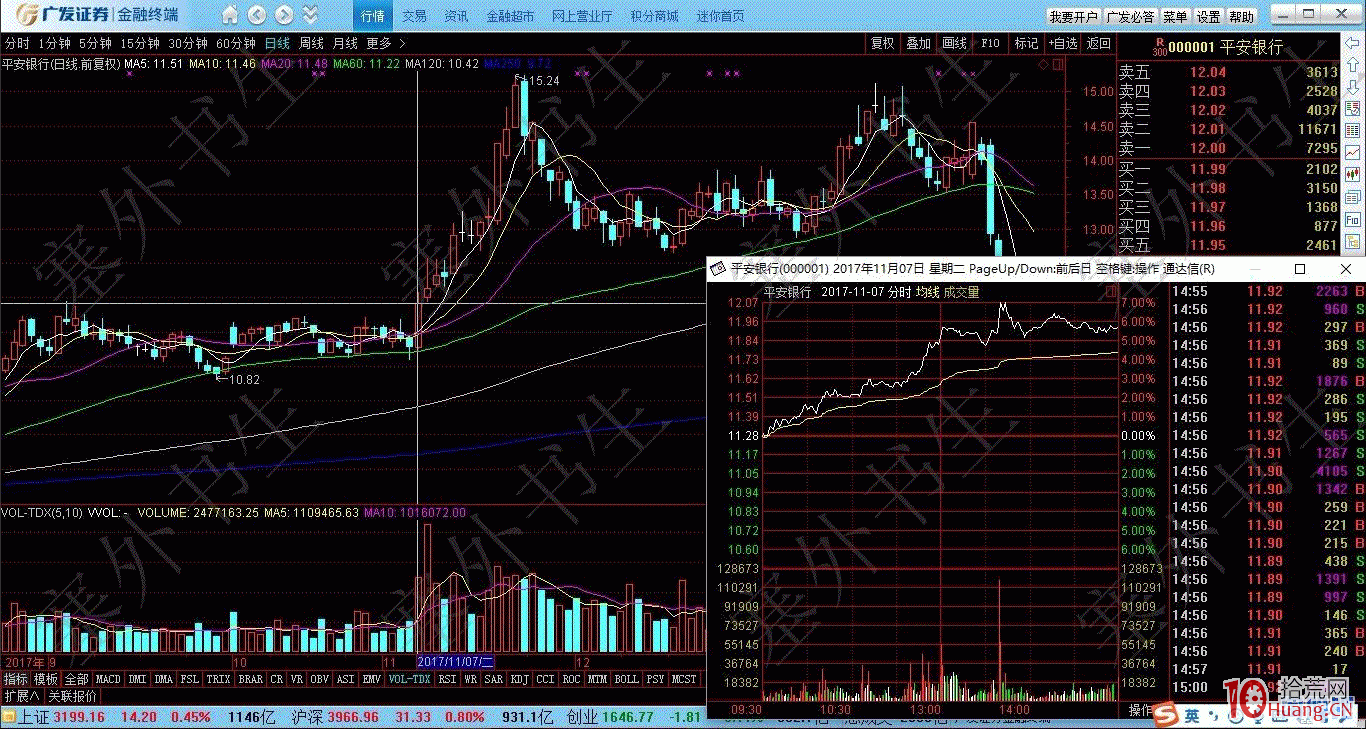The width and height of the screenshot is (1366, 729).
Task: Click the small square icon above price axis
Action: (1058, 64)
